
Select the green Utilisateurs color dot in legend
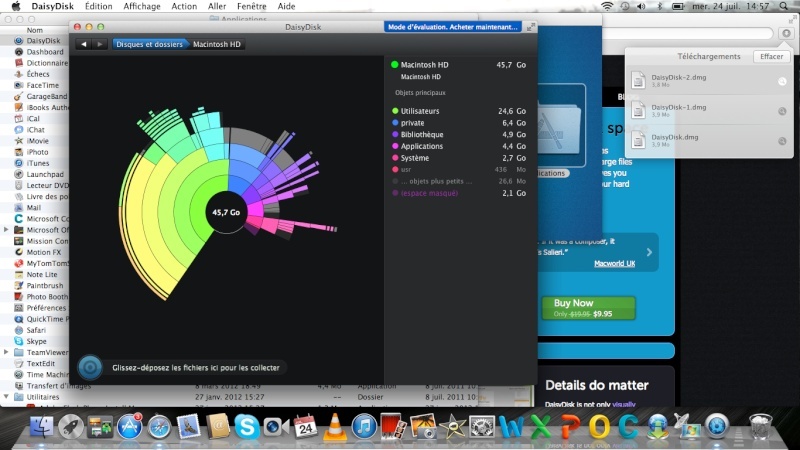coord(395,110)
